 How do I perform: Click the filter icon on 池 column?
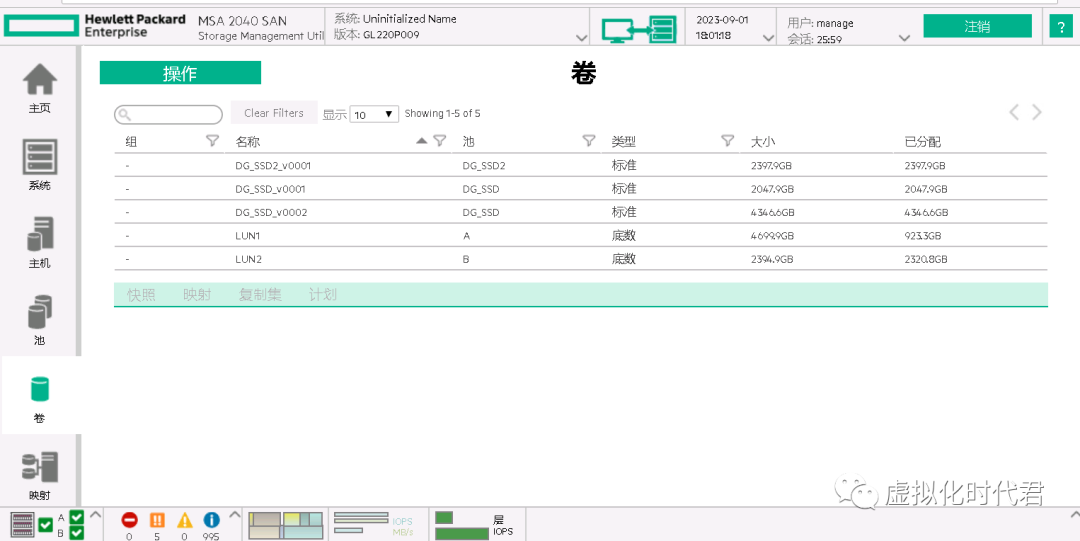coord(588,141)
